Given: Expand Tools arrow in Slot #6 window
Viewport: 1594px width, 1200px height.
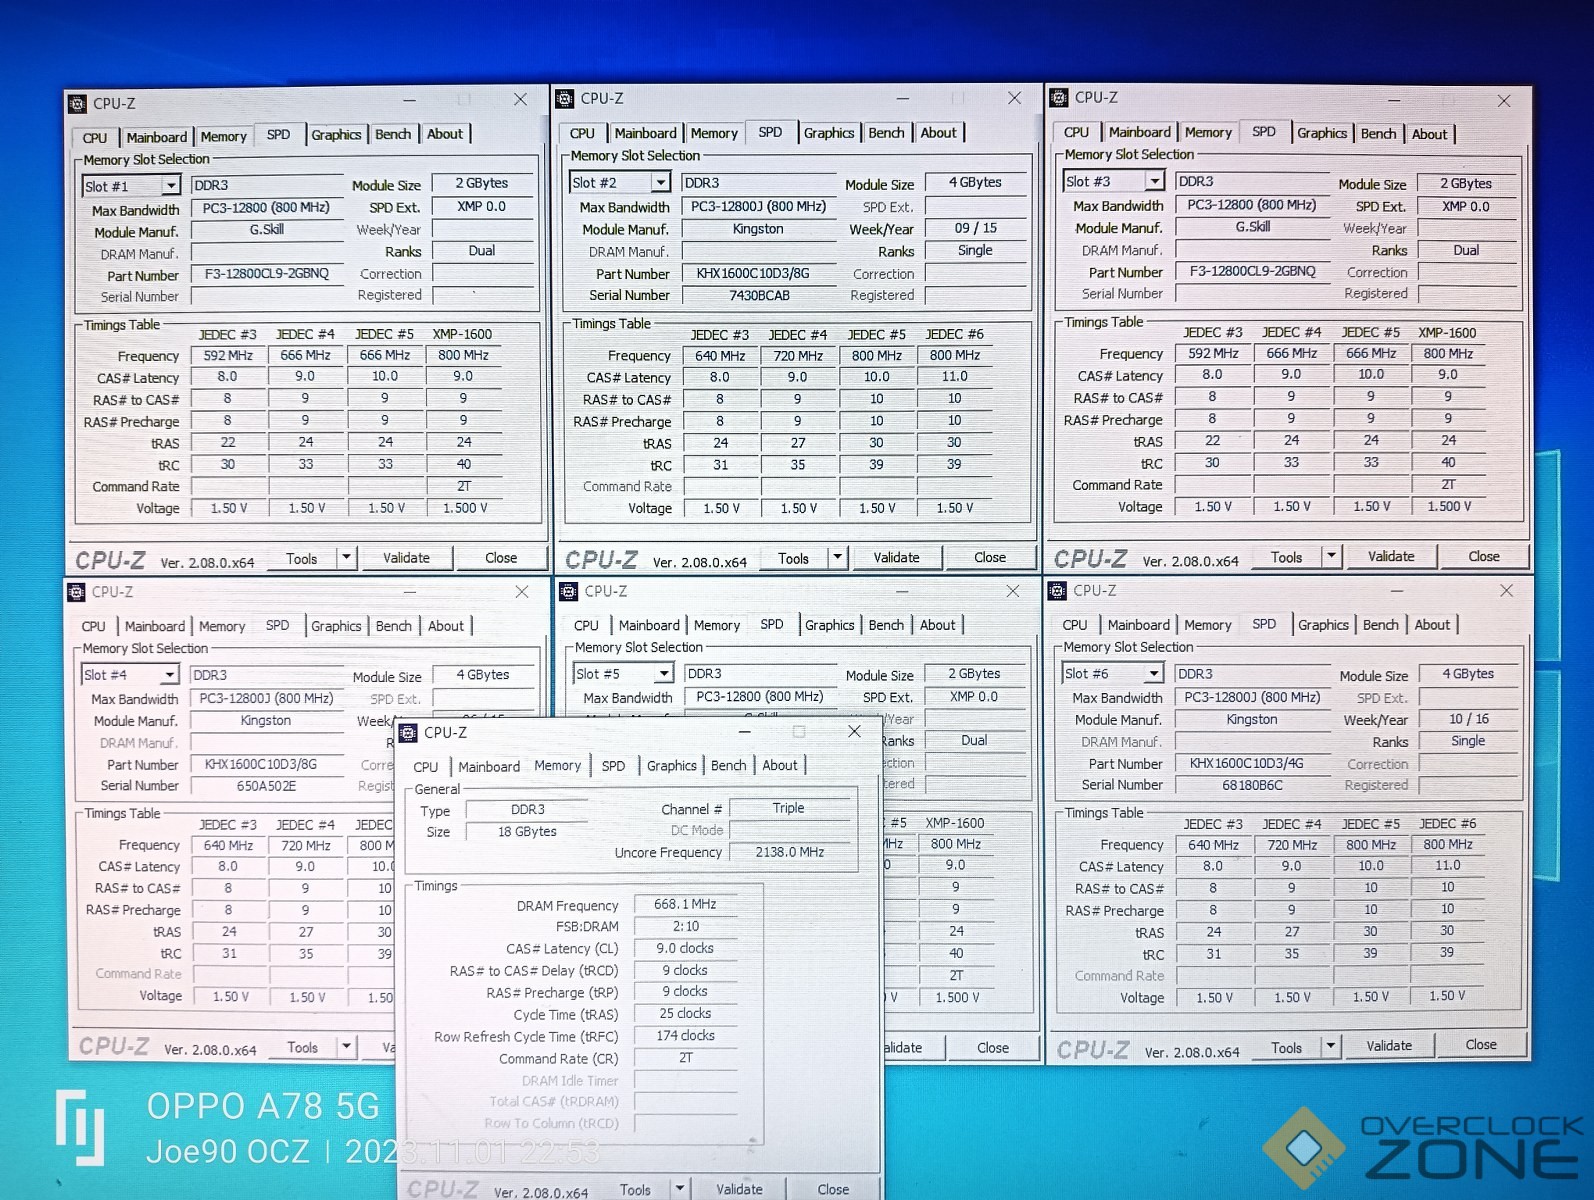Looking at the screenshot, I should (x=1330, y=1046).
